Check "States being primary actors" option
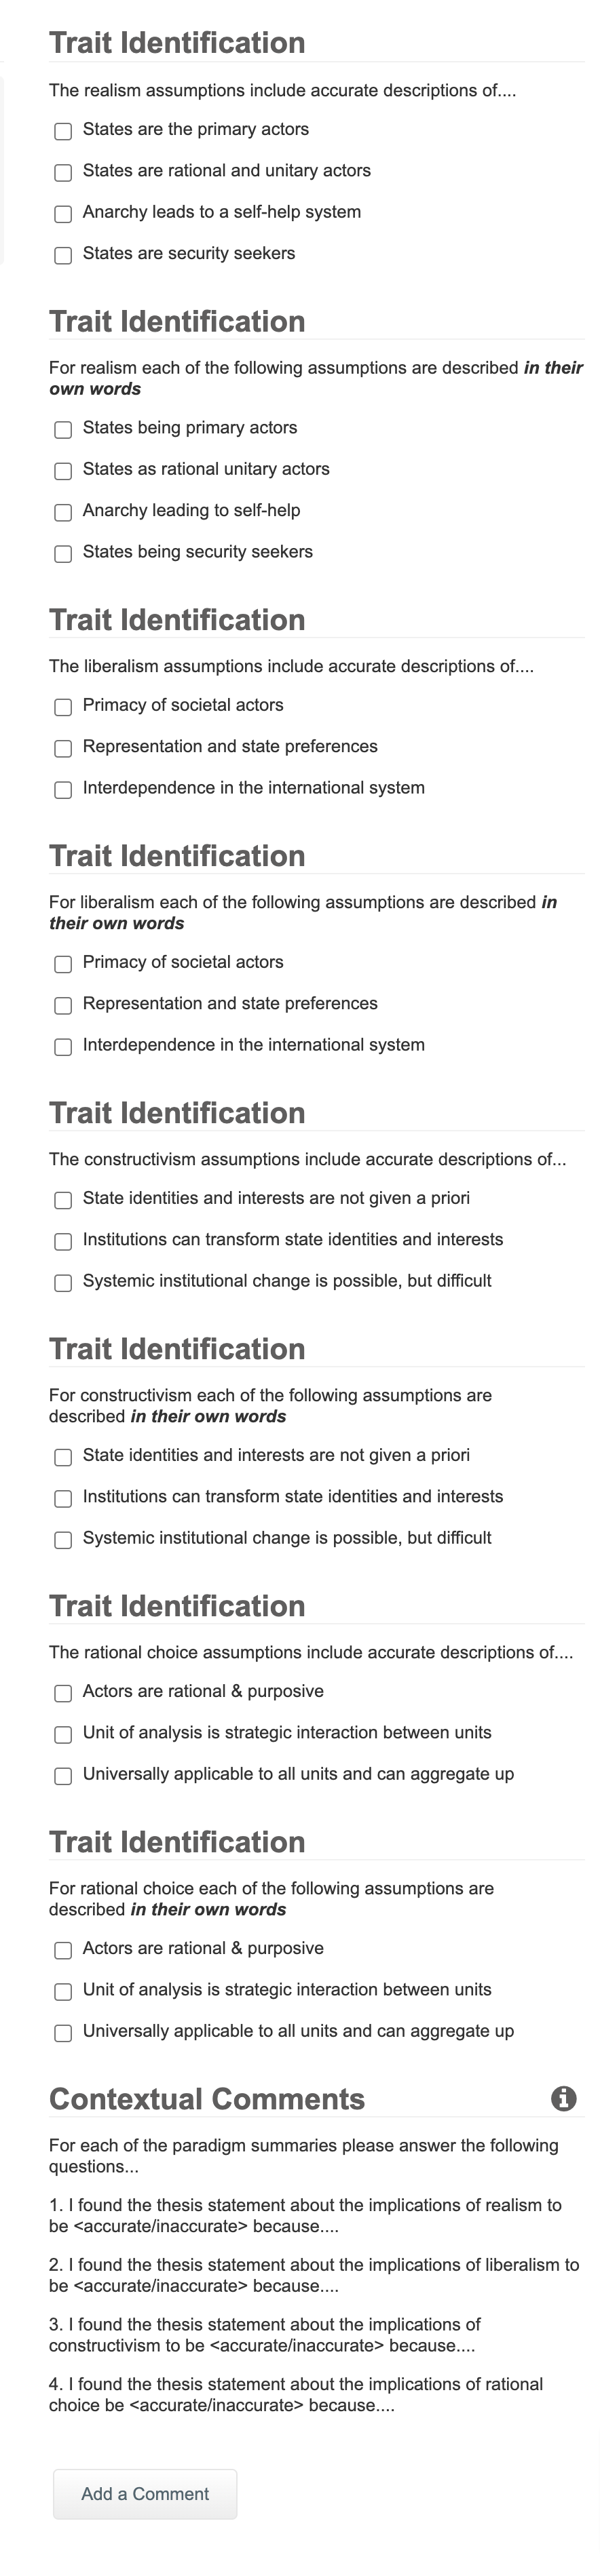600x2576 pixels. (63, 429)
